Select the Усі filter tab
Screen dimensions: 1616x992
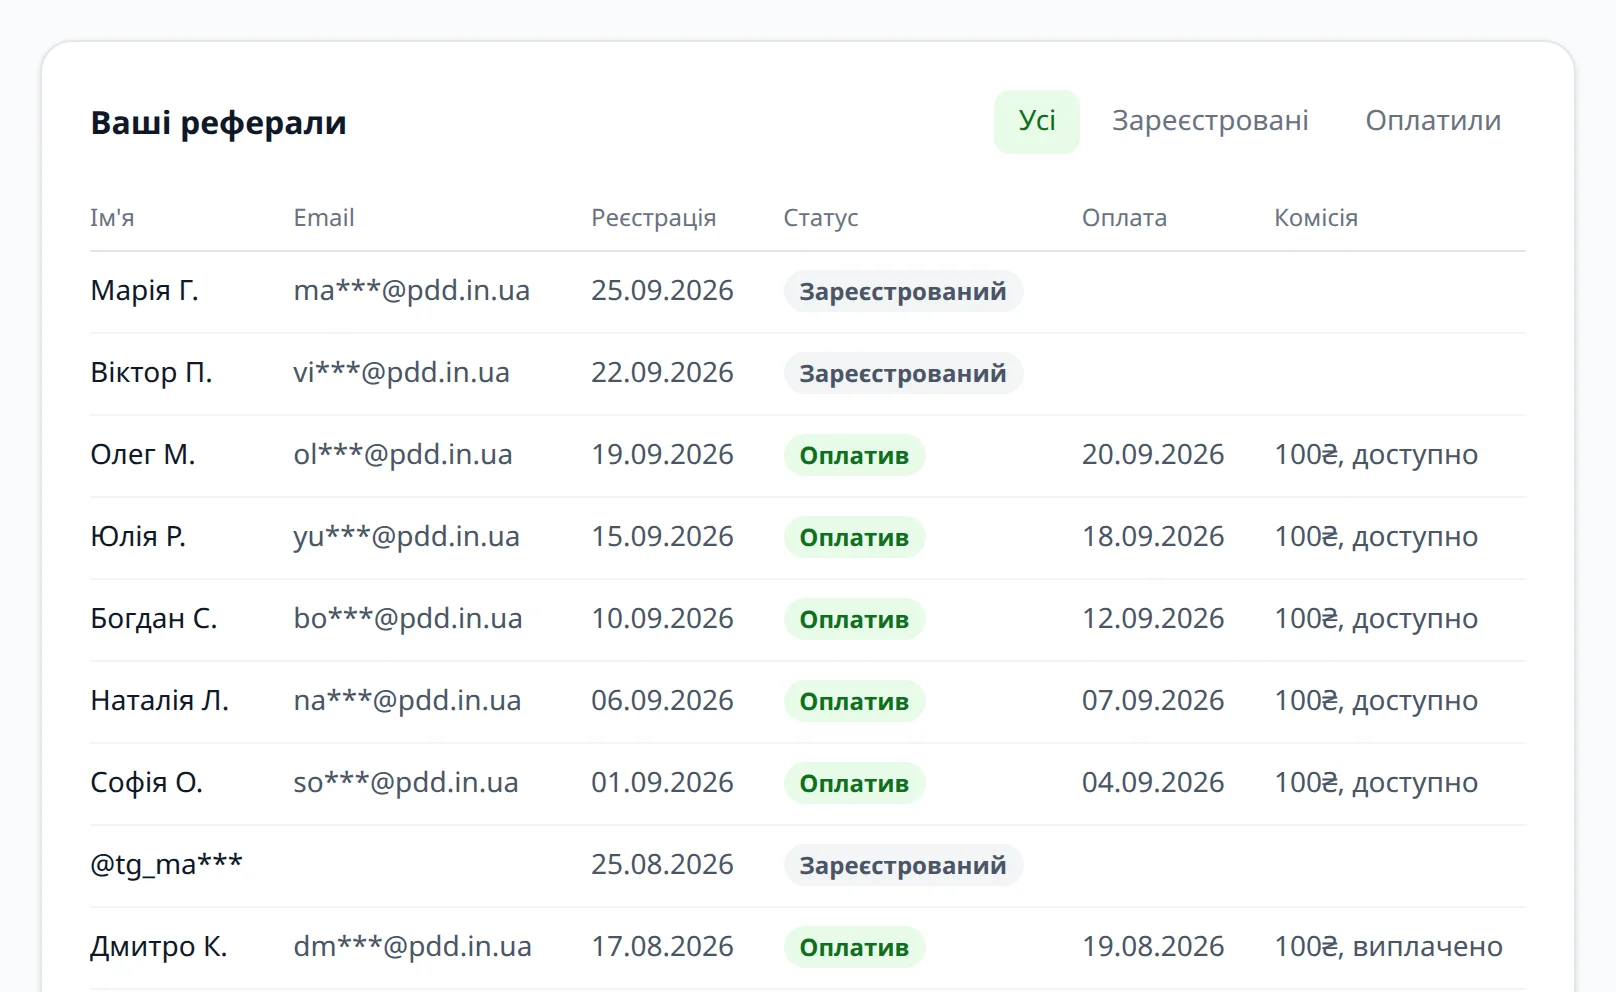[1036, 122]
